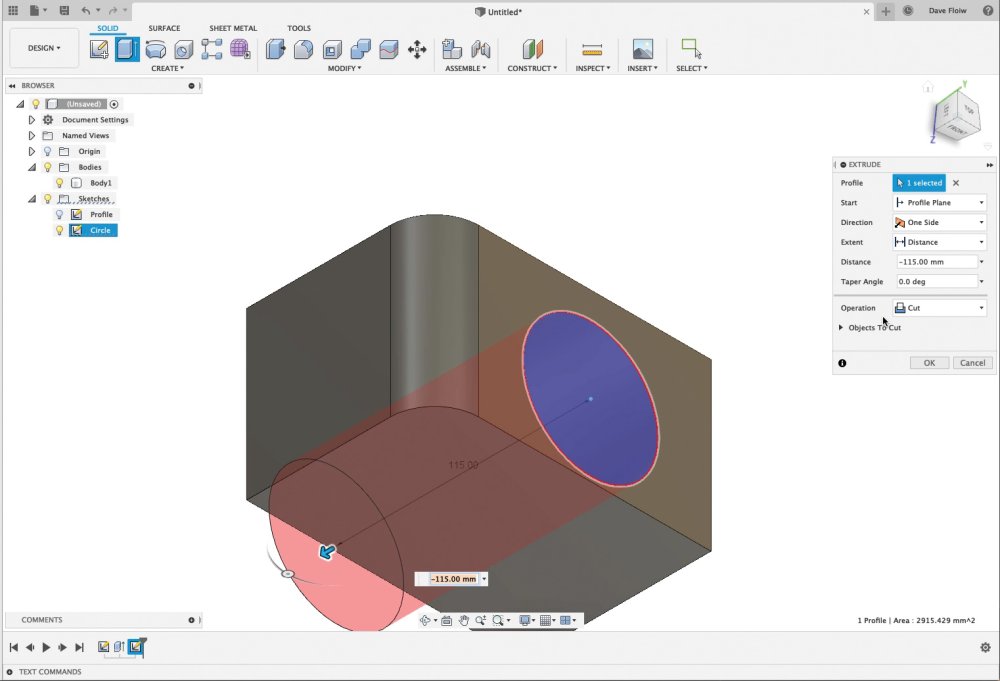Select the Revolve tool icon
The width and height of the screenshot is (1000, 681).
(x=156, y=49)
